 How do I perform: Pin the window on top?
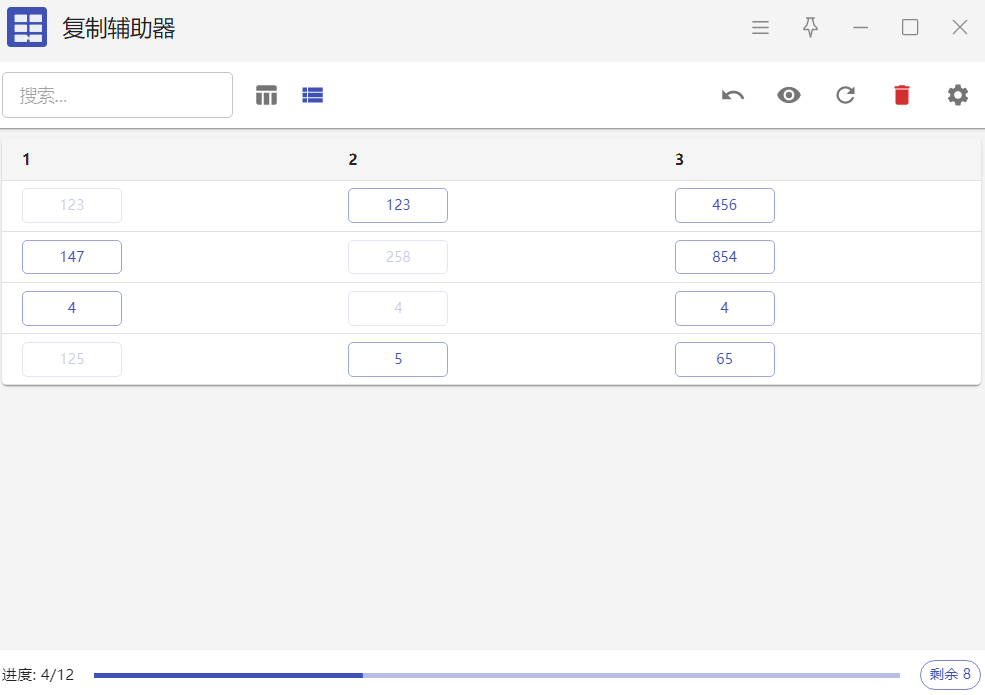(x=811, y=28)
